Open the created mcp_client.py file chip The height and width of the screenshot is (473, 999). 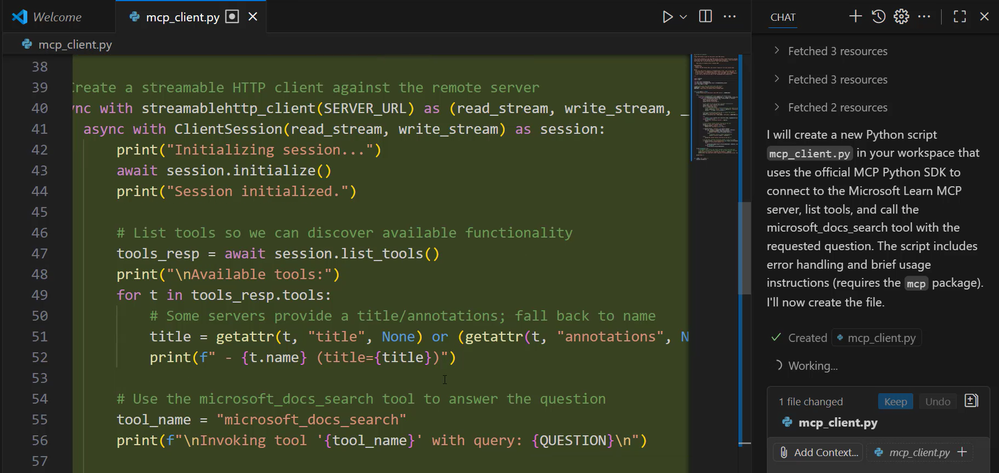point(876,338)
